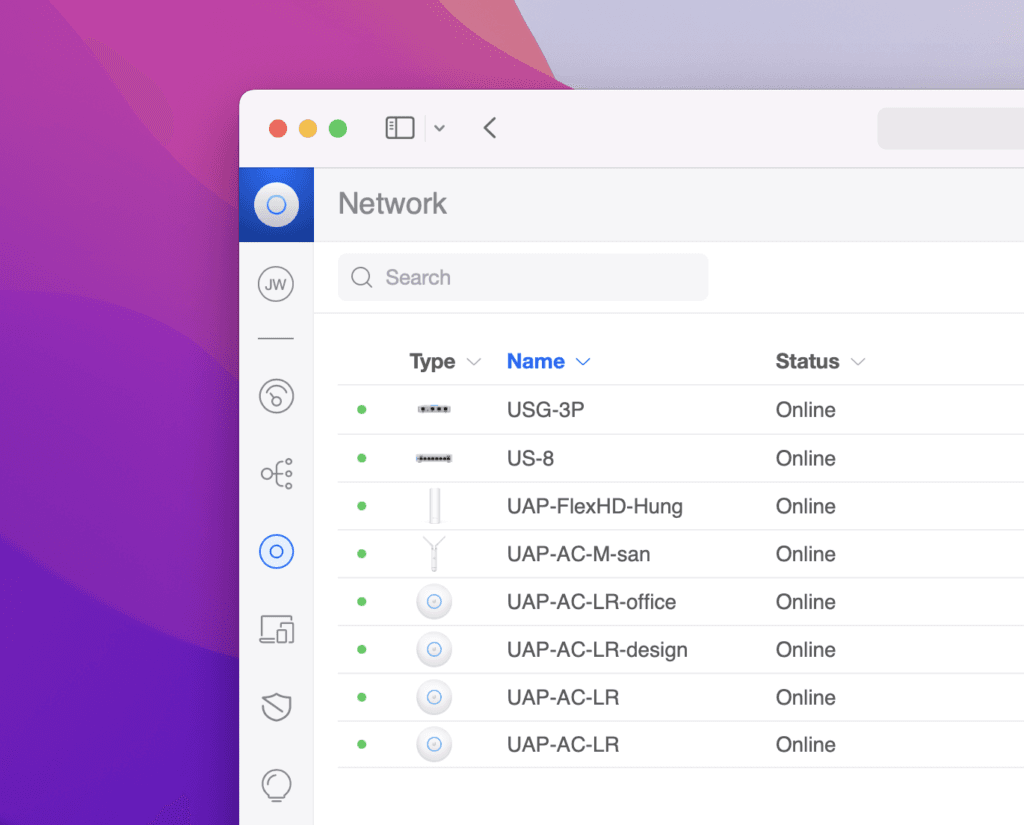Open the Security shield icon in sidebar
Viewport: 1024px width, 825px height.
pyautogui.click(x=276, y=708)
